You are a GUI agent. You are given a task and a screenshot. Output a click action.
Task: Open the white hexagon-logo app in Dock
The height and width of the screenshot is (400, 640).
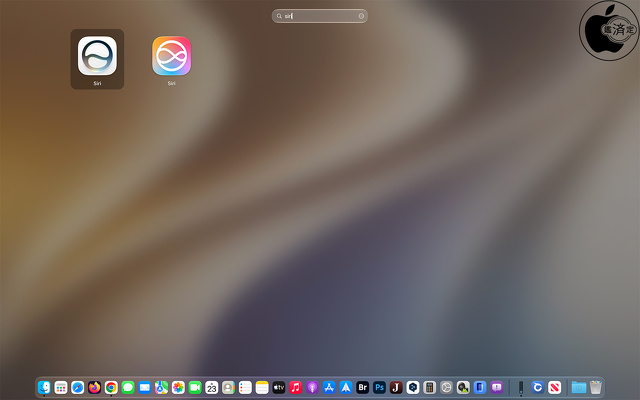click(x=413, y=387)
